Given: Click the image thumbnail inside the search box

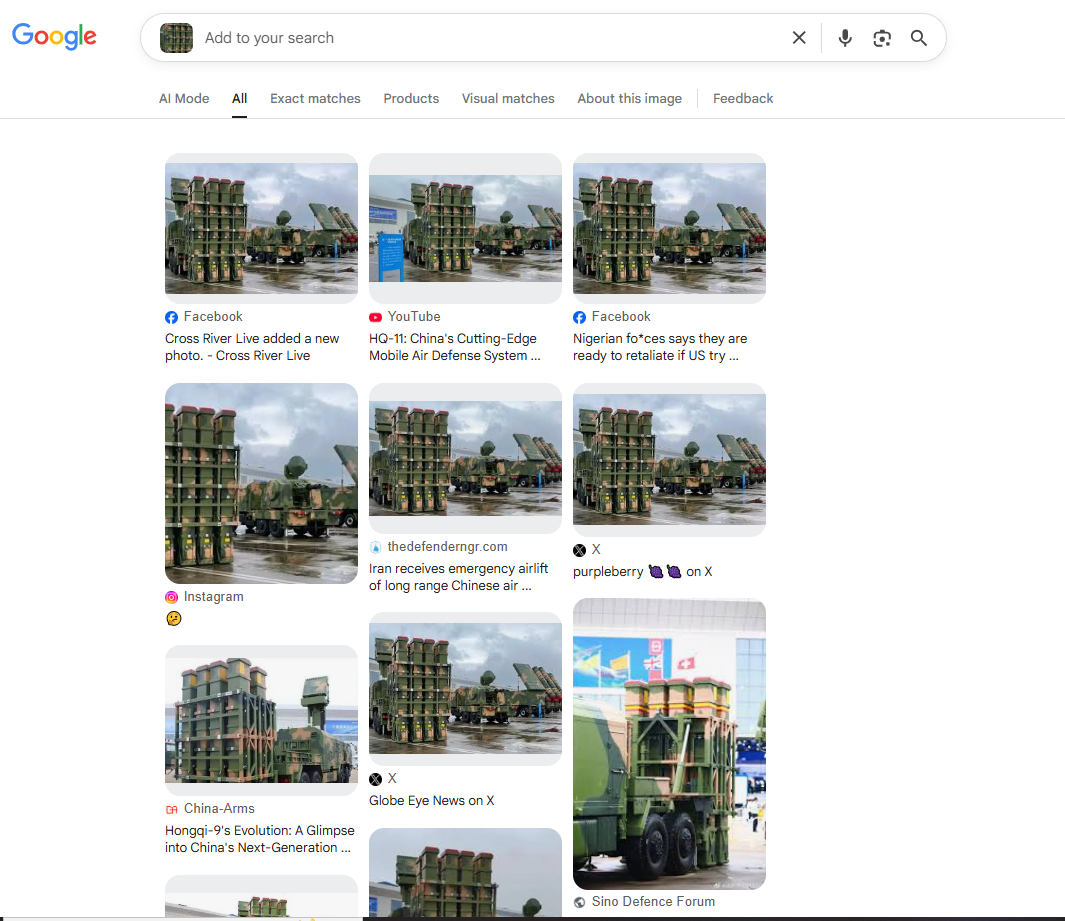Looking at the screenshot, I should (x=176, y=38).
